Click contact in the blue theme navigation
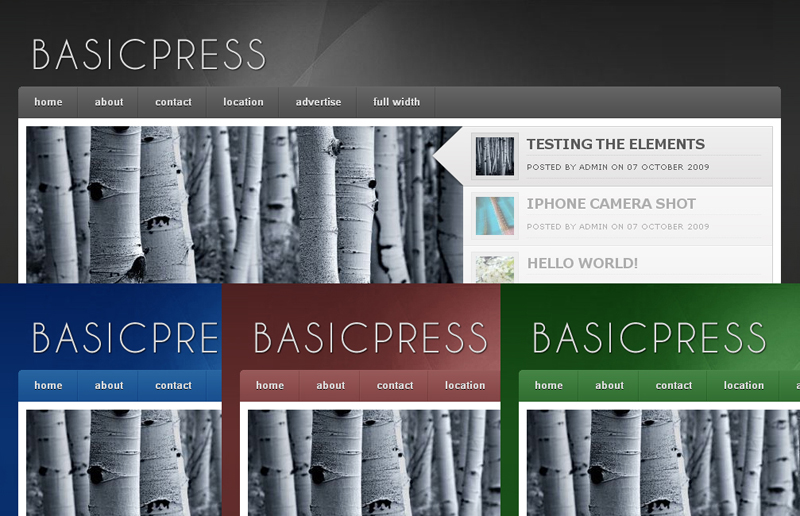Viewport: 800px width, 516px height. [x=172, y=386]
